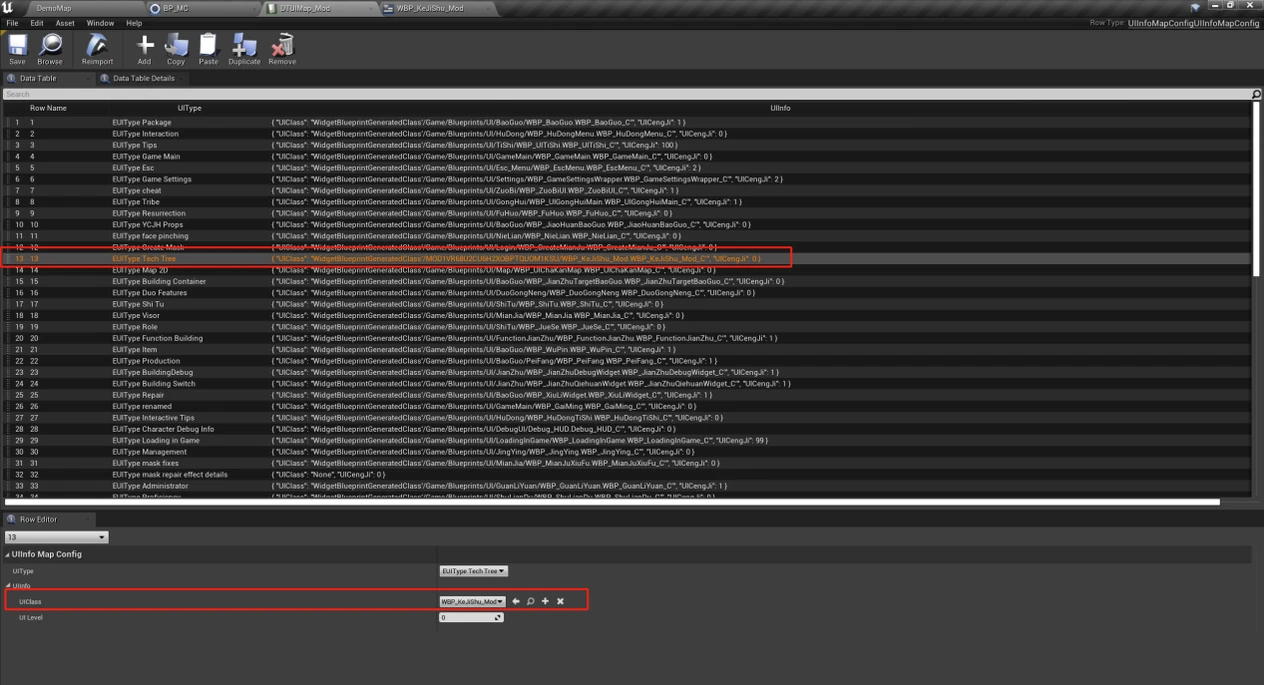Open the UIType dropdown showing EUIType Tech Tree

click(x=474, y=570)
